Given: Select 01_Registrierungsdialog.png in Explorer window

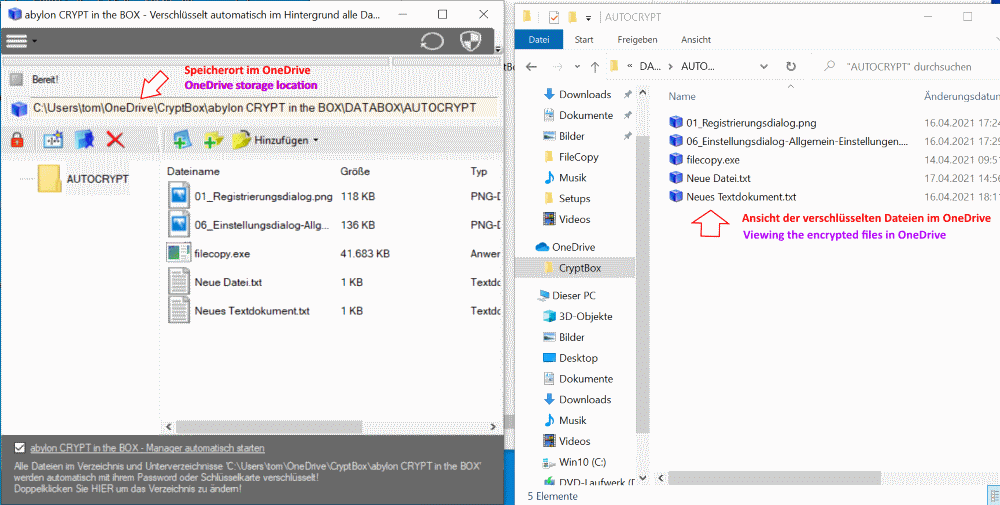Looking at the screenshot, I should (751, 123).
